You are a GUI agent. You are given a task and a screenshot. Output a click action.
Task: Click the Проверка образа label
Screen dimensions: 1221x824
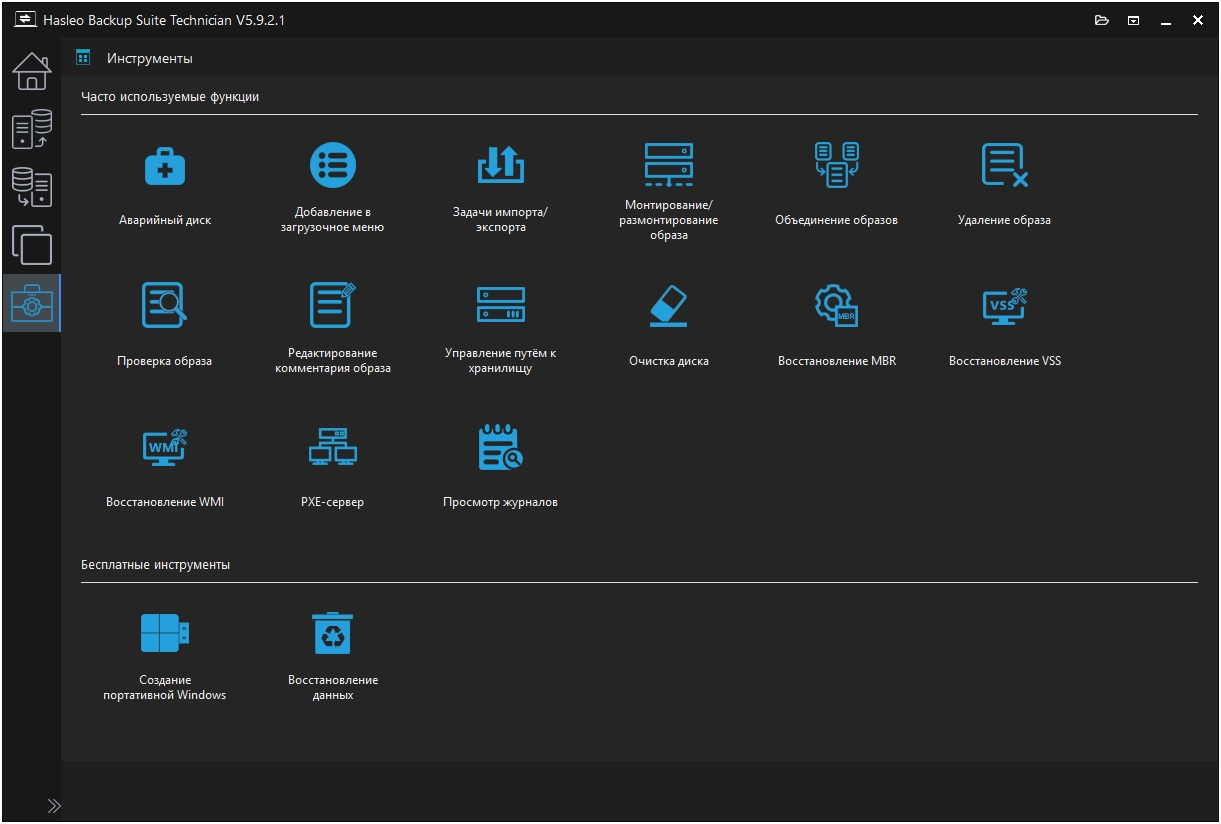165,361
